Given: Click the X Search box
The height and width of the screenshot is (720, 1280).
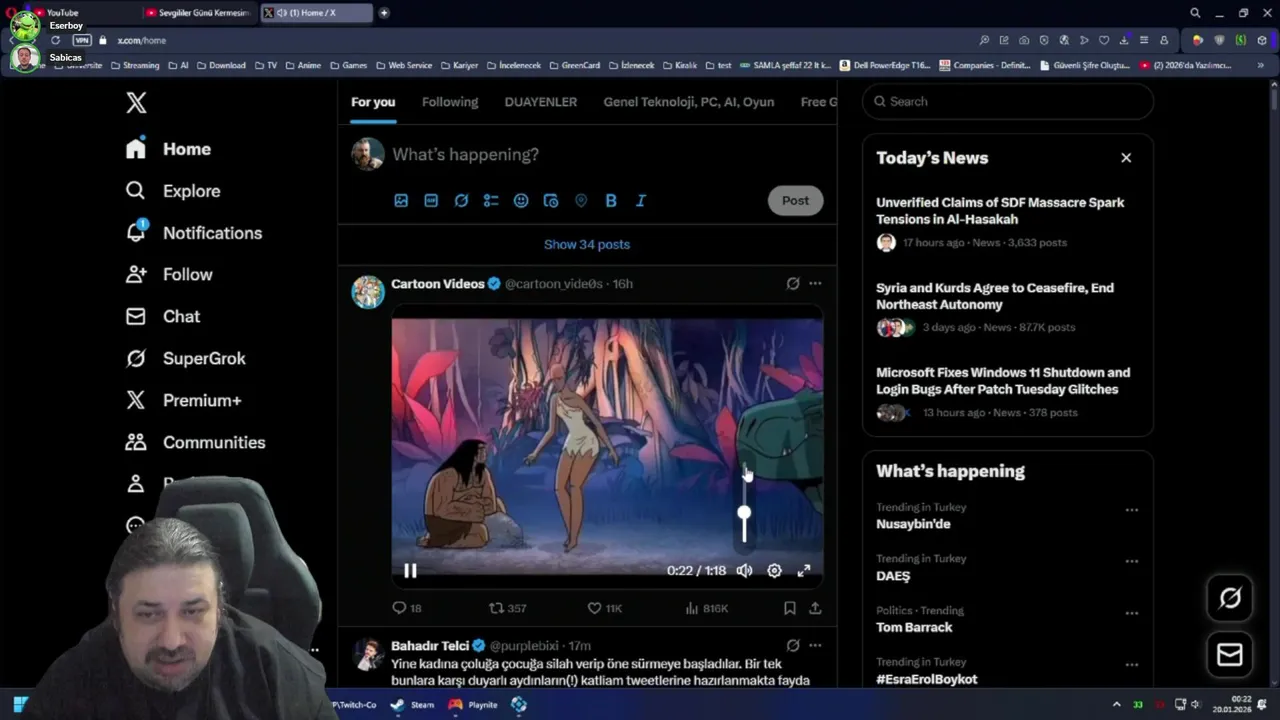Looking at the screenshot, I should 1008,101.
